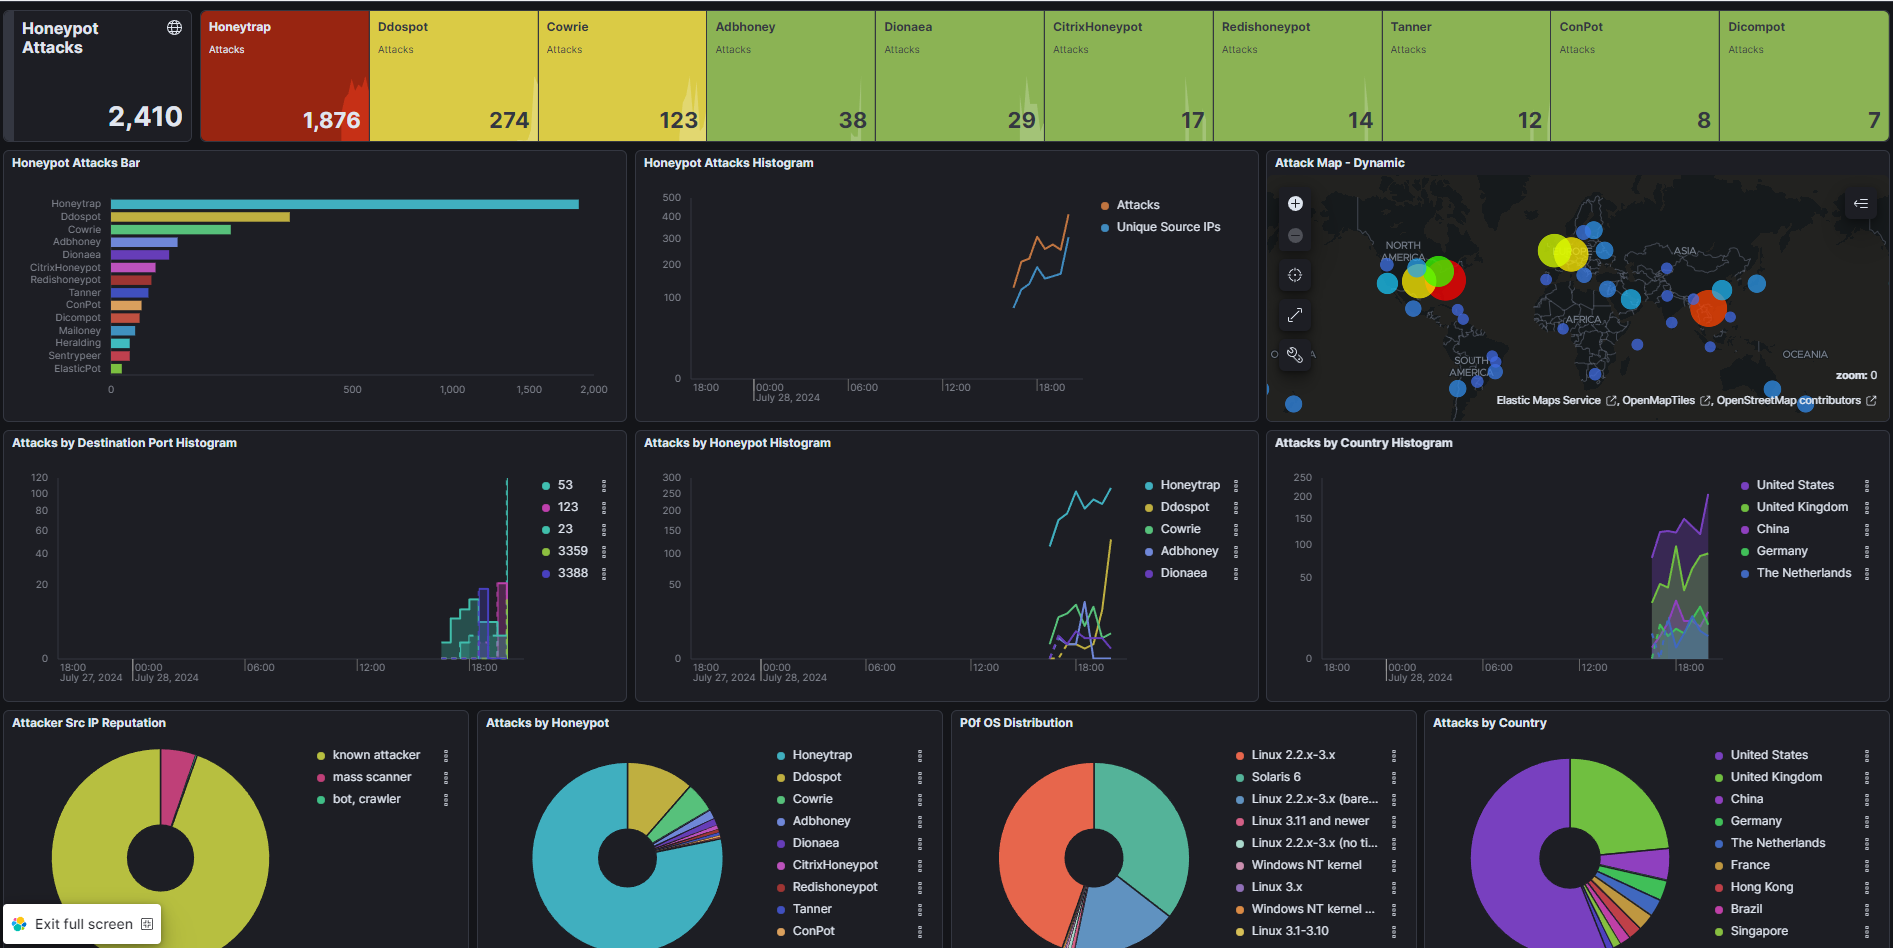Open options for known attacker legend
Image resolution: width=1893 pixels, height=948 pixels.
[x=446, y=755]
